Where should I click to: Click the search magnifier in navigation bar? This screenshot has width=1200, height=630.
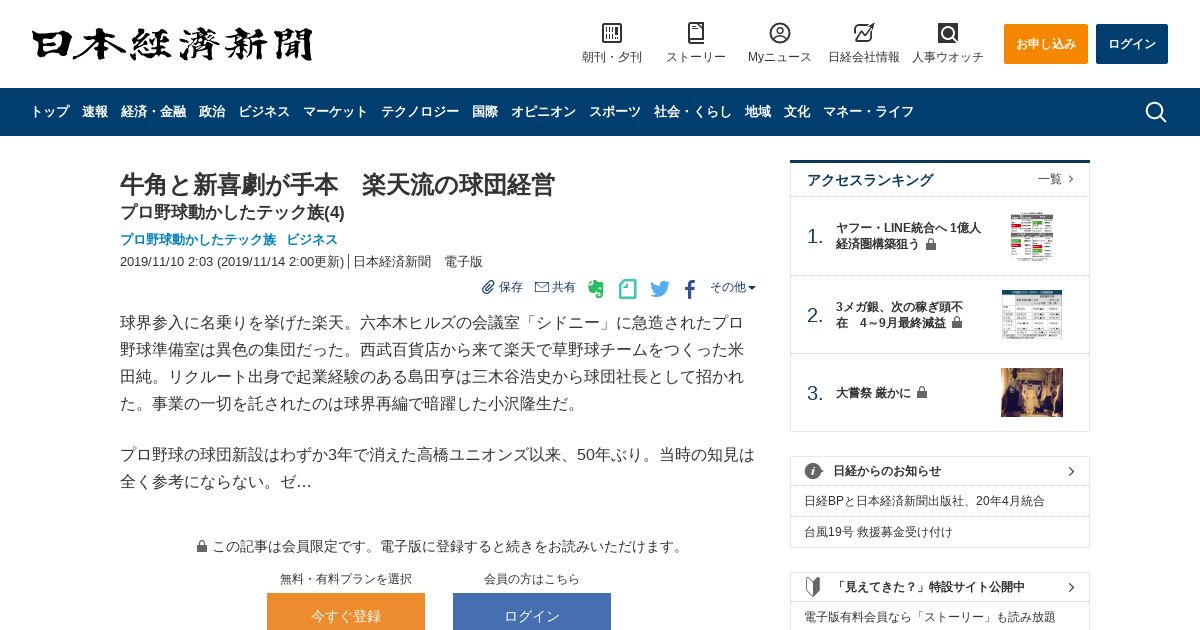pos(1156,112)
